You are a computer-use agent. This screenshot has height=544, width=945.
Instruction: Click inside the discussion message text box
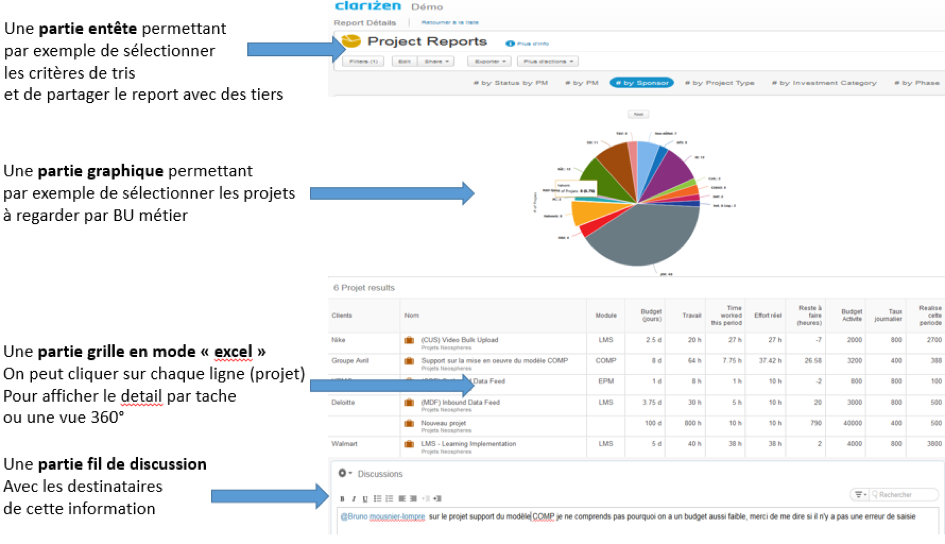point(637,522)
